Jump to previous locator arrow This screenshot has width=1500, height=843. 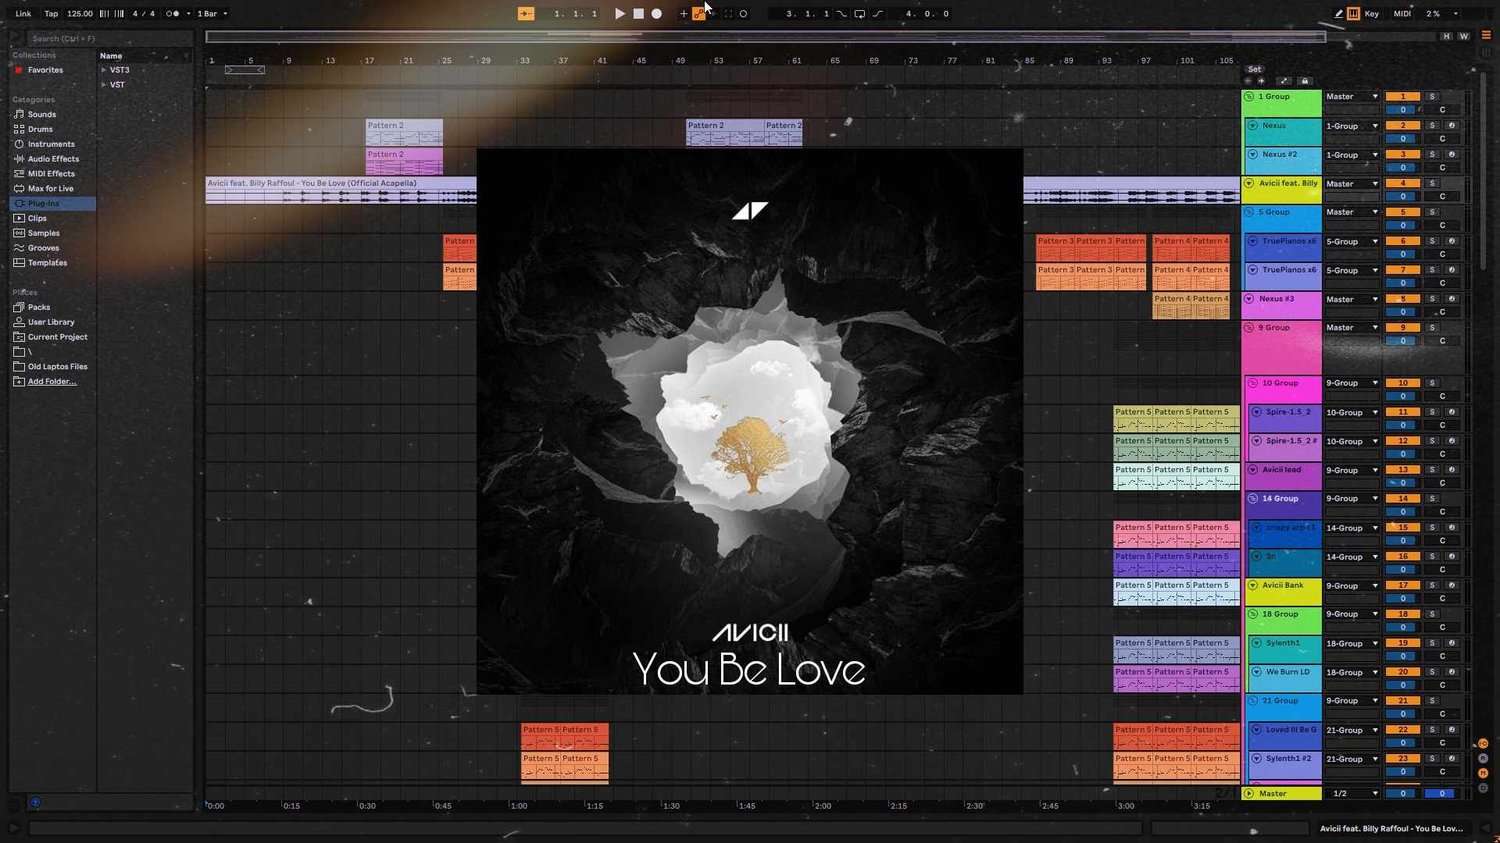1248,81
